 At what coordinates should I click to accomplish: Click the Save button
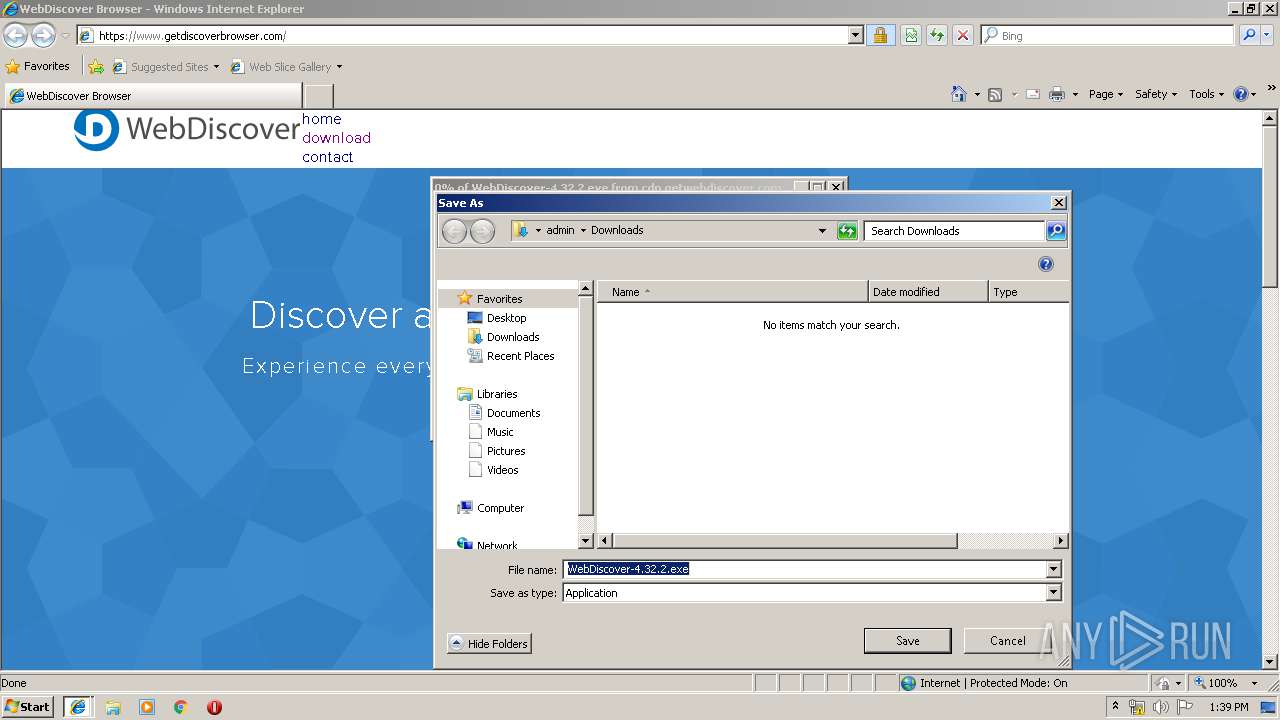908,641
